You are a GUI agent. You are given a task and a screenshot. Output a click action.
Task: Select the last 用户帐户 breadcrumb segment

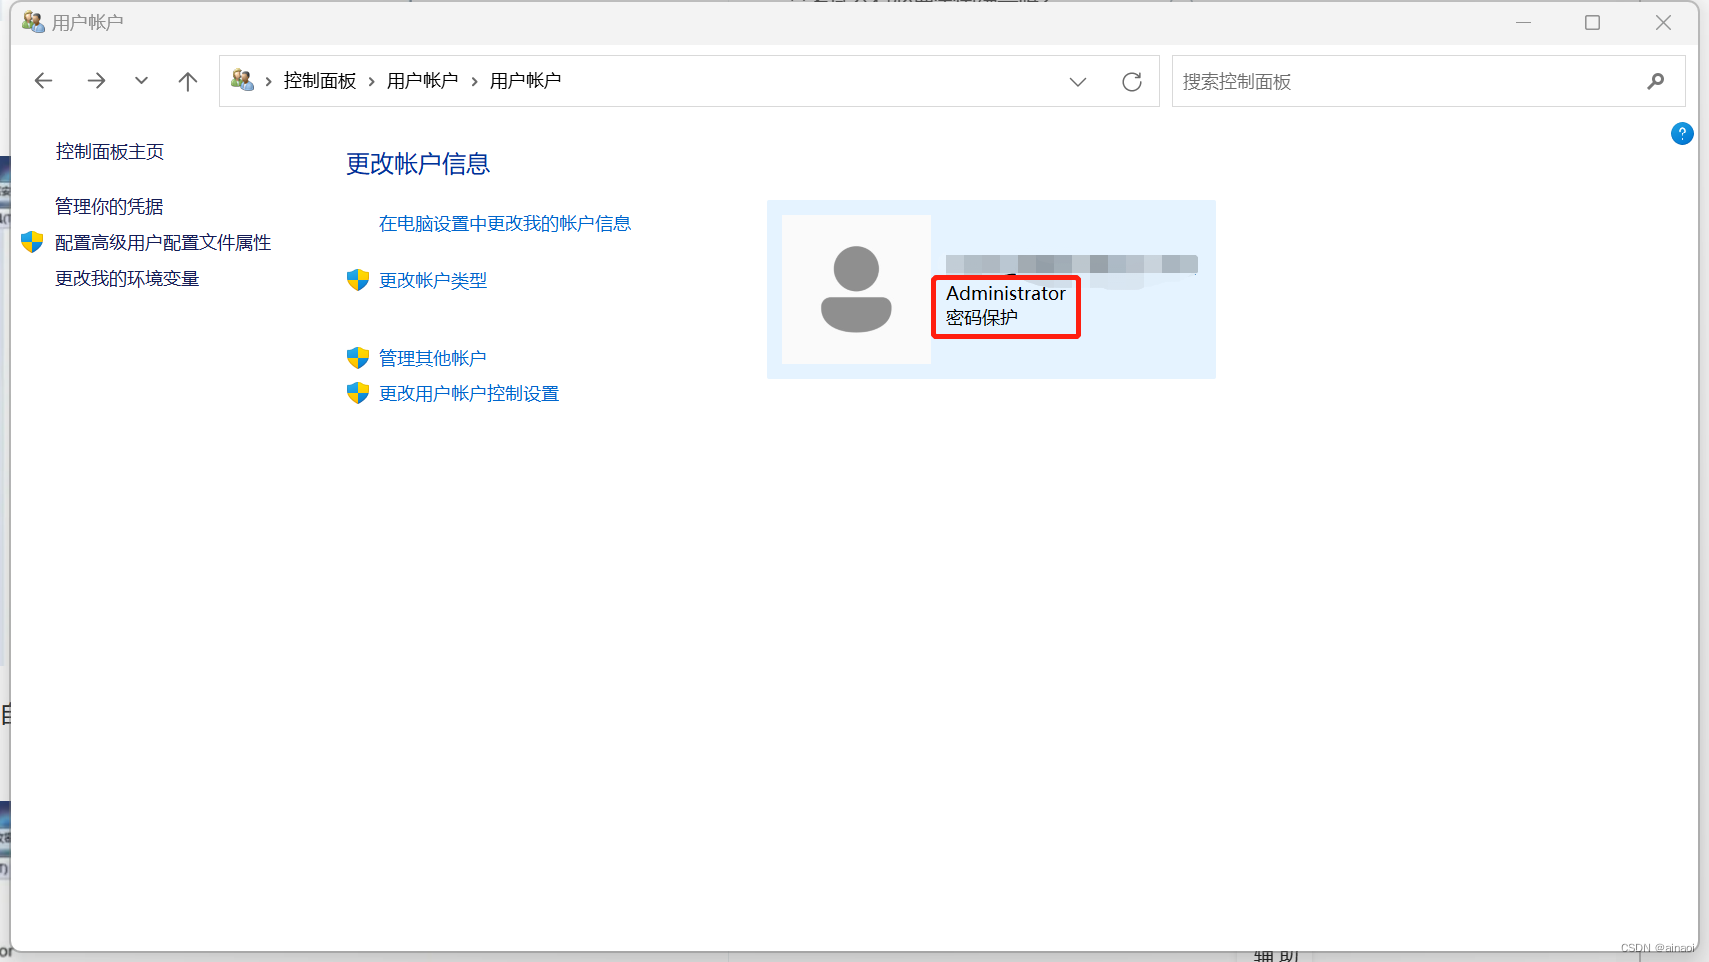tap(525, 81)
